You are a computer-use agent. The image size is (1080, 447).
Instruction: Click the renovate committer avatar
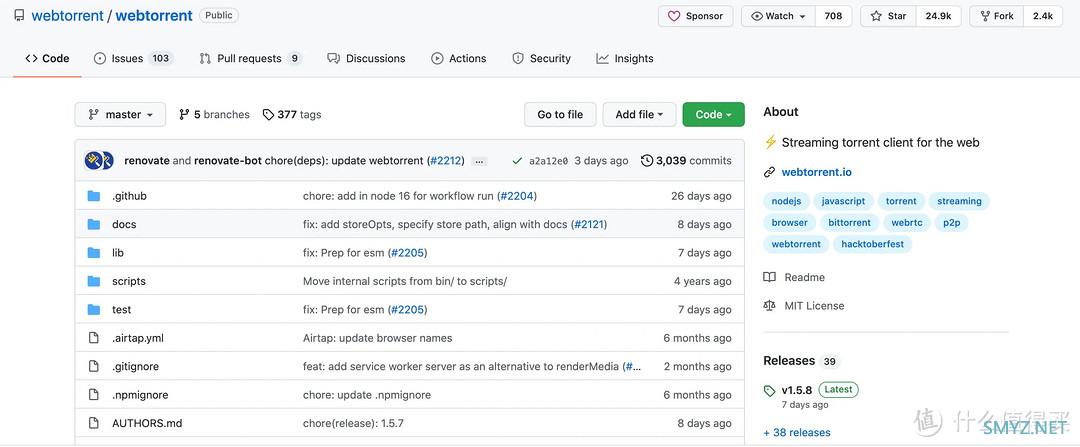(94, 160)
